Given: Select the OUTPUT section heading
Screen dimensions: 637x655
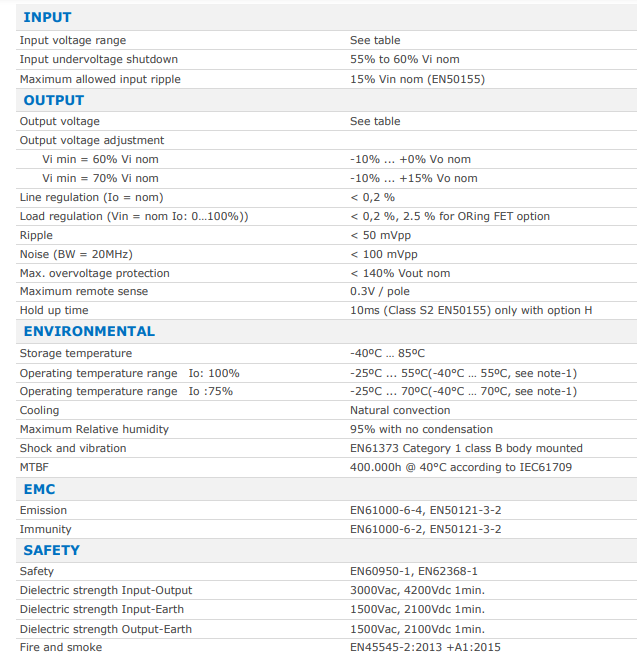Looking at the screenshot, I should coord(53,100).
